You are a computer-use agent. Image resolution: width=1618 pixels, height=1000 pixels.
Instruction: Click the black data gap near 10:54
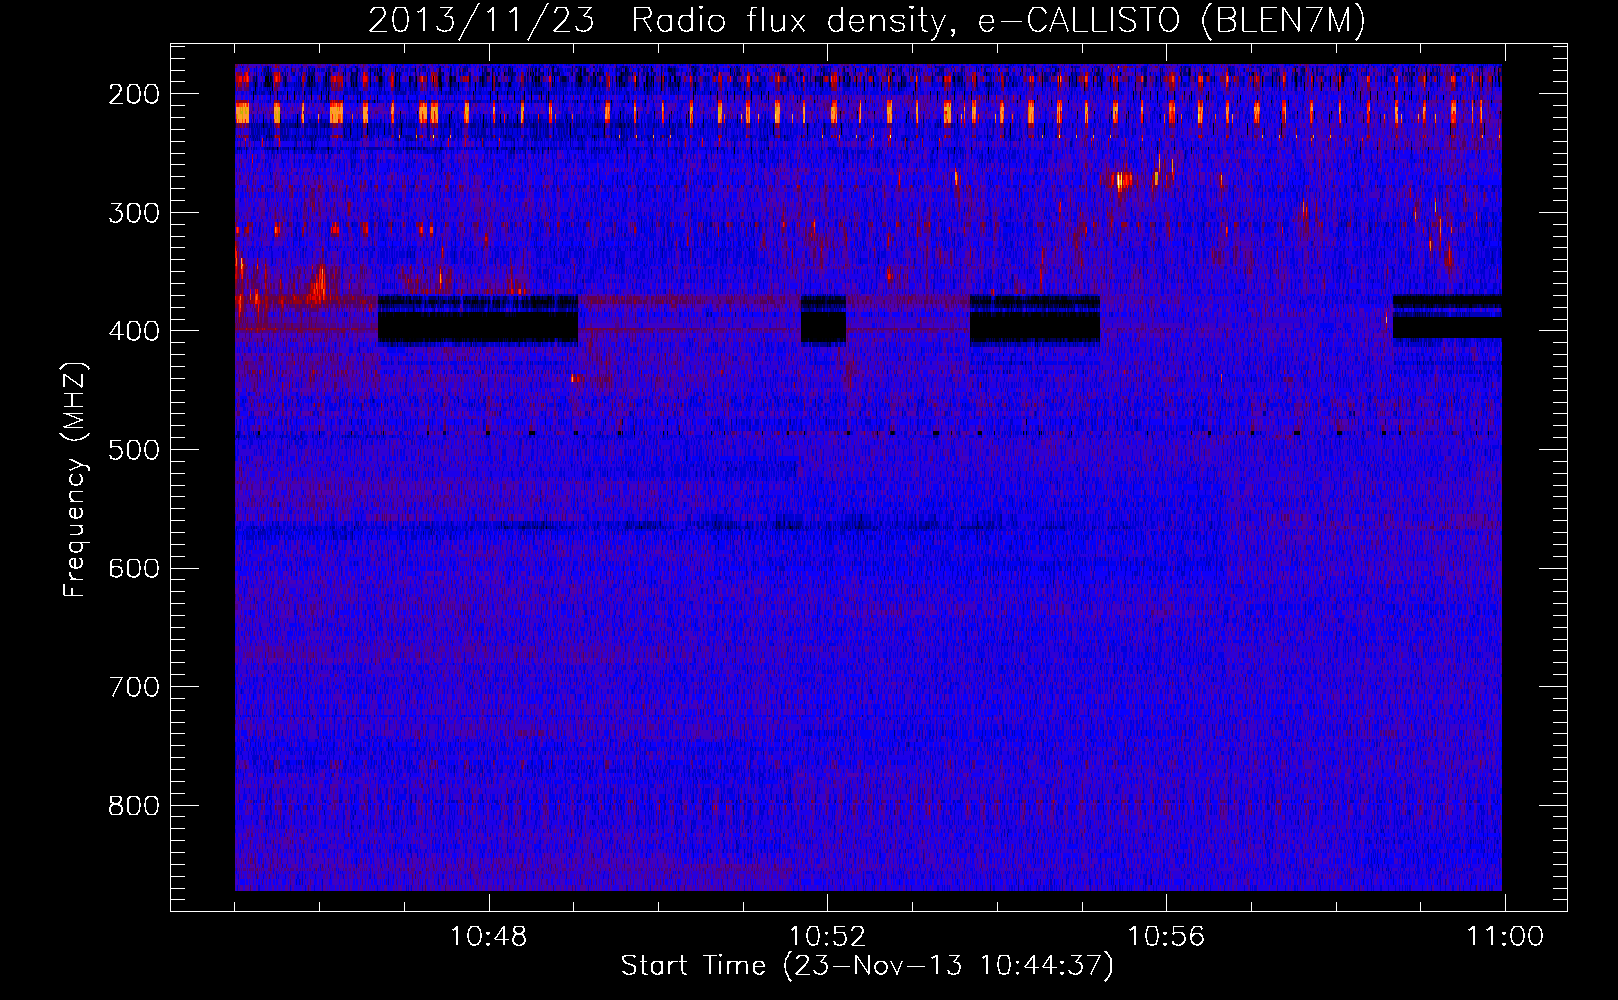[x=1035, y=320]
